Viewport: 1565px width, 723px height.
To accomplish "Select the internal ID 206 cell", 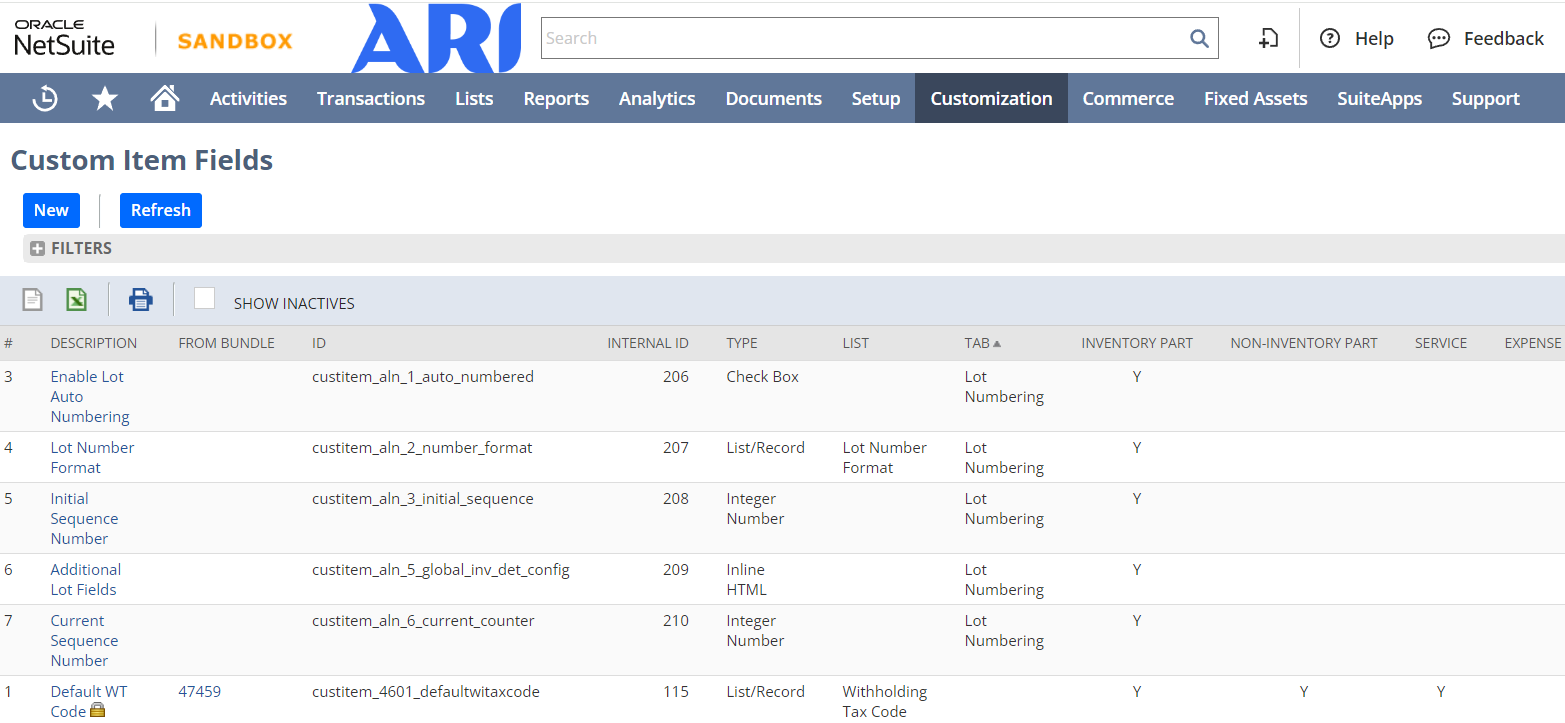I will 676,377.
